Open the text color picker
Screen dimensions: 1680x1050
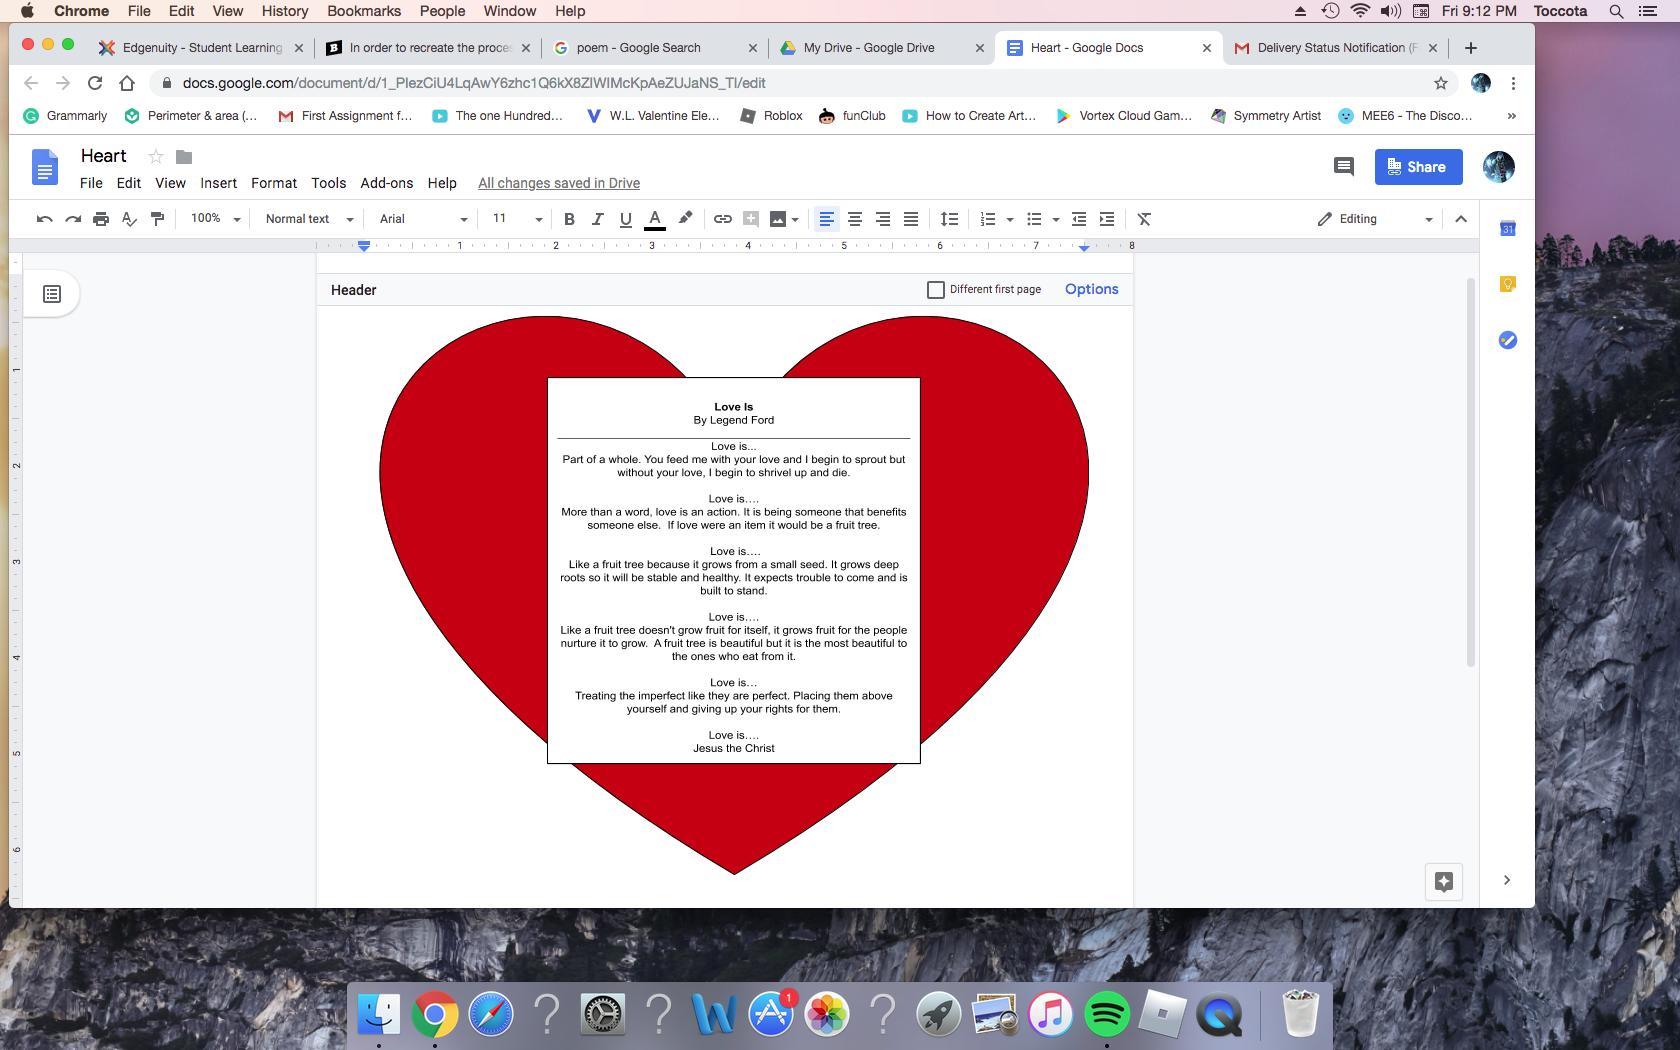click(x=655, y=219)
